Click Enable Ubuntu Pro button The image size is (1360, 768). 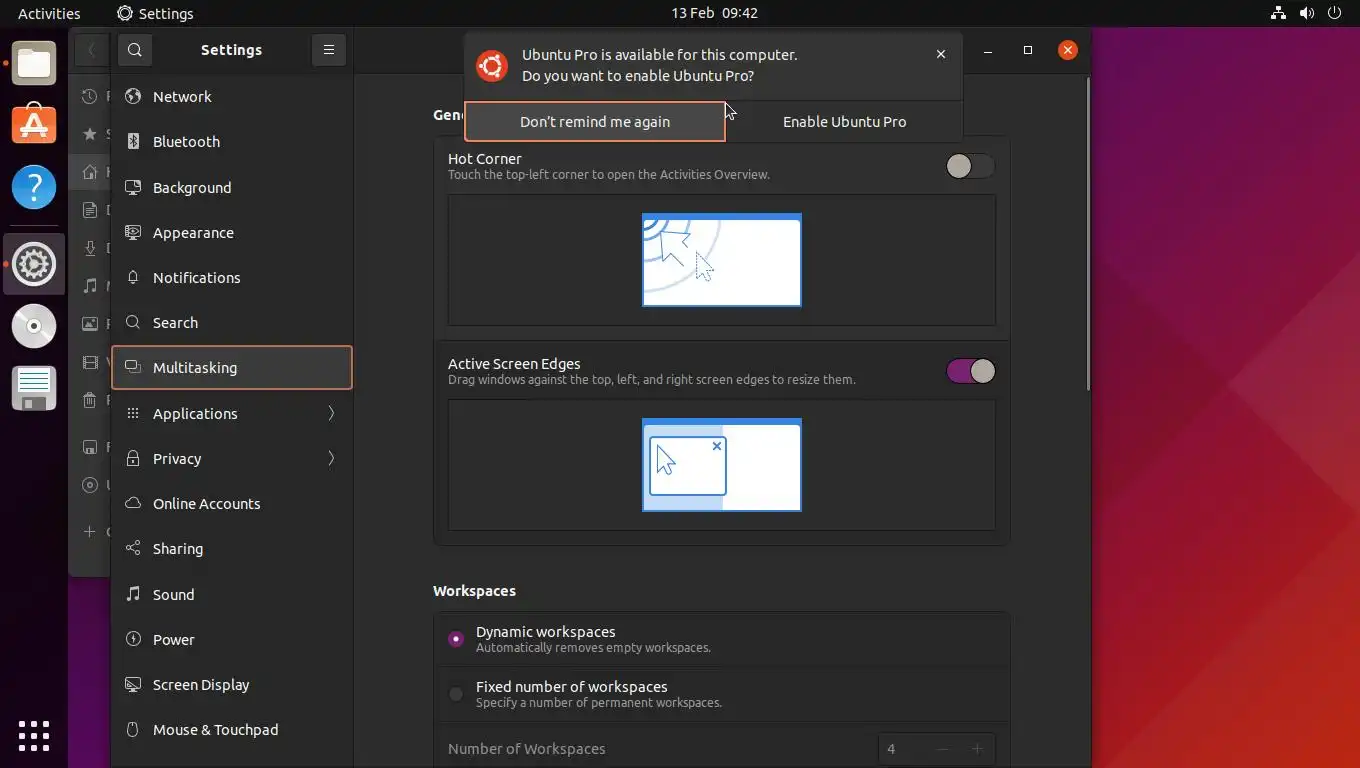pos(844,122)
